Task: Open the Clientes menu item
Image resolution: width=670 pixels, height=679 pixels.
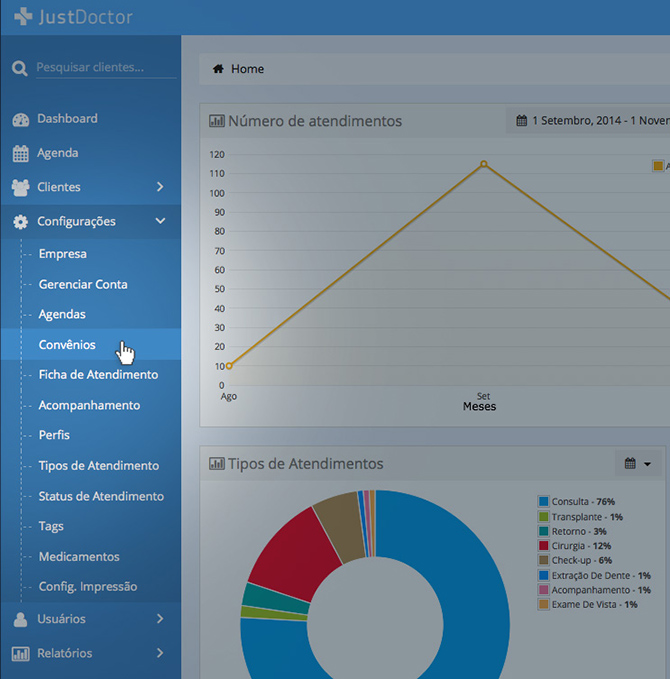Action: point(59,187)
